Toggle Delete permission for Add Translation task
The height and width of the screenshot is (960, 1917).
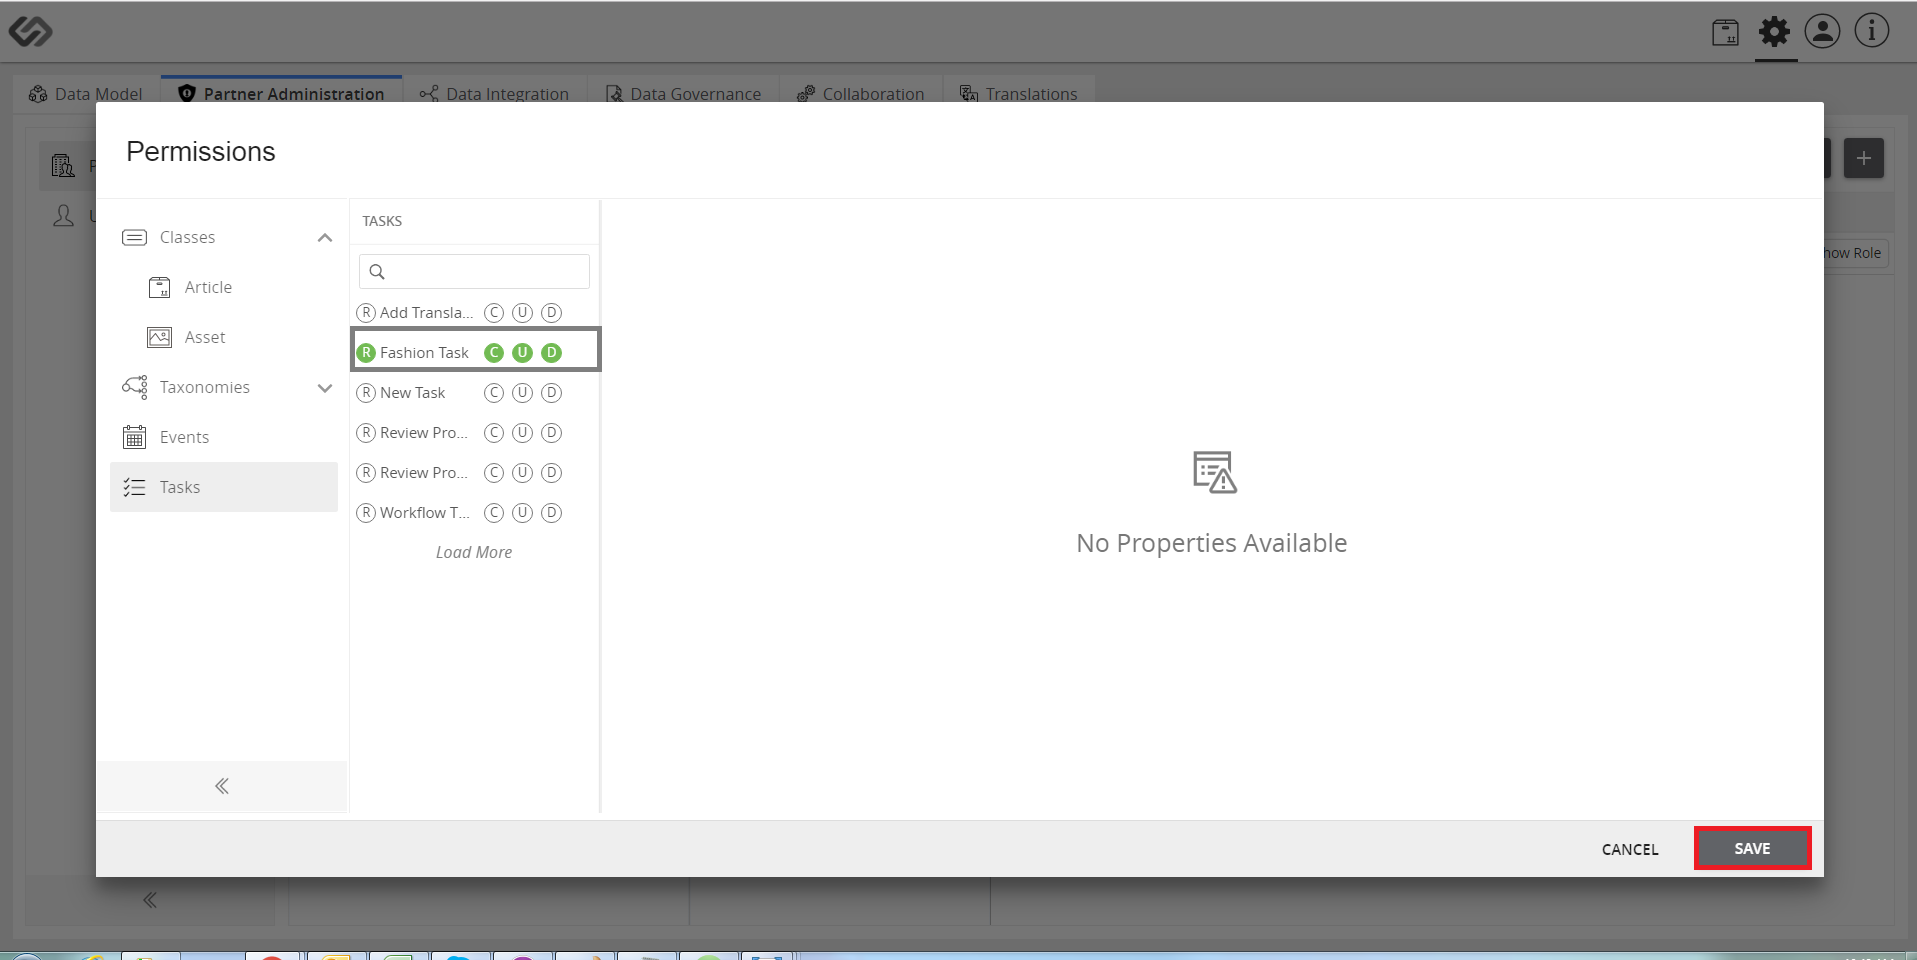click(551, 313)
